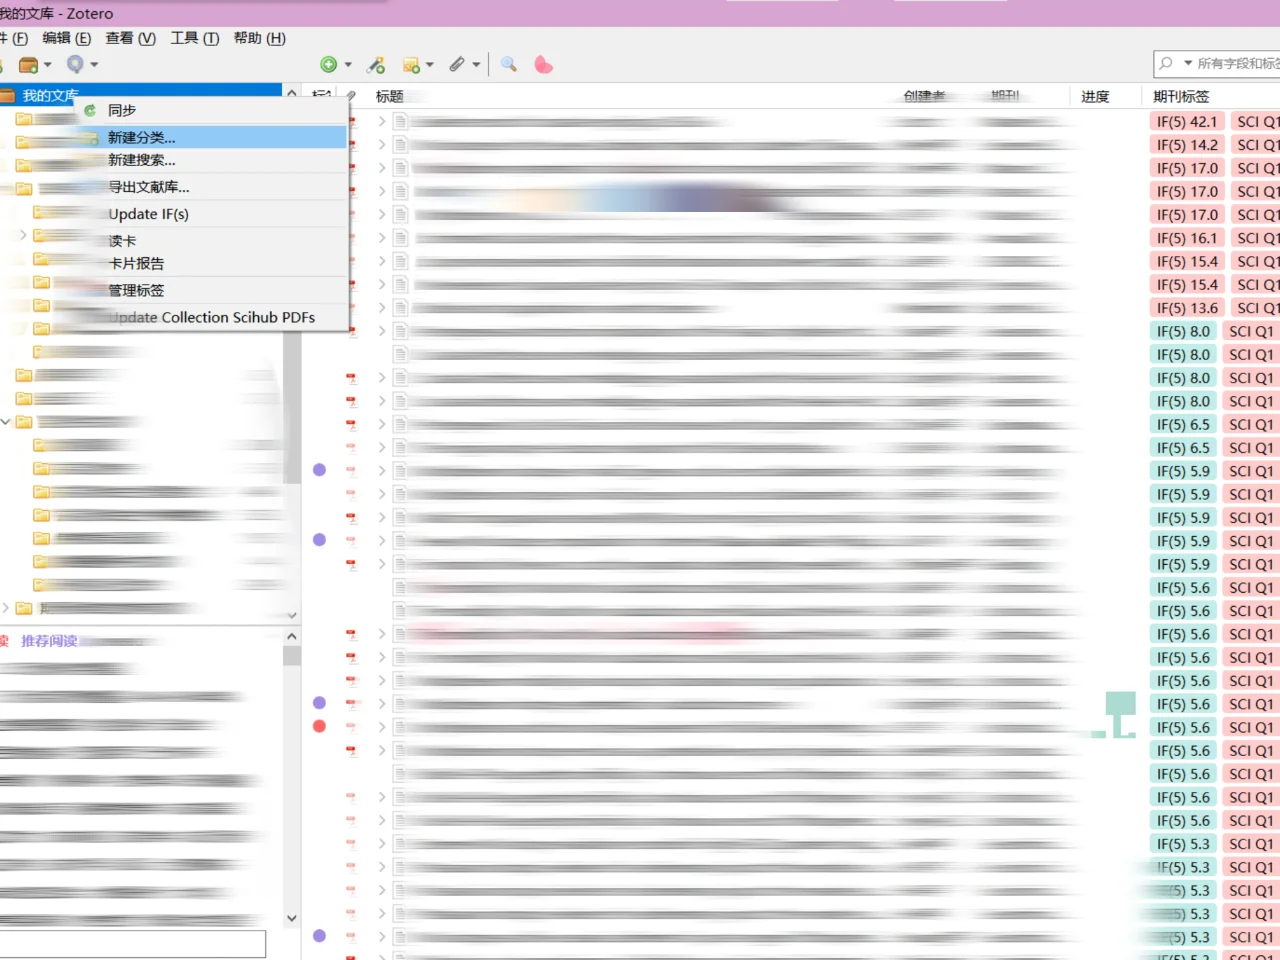Click the green sync icon in context menu
The height and width of the screenshot is (960, 1280).
[x=90, y=110]
